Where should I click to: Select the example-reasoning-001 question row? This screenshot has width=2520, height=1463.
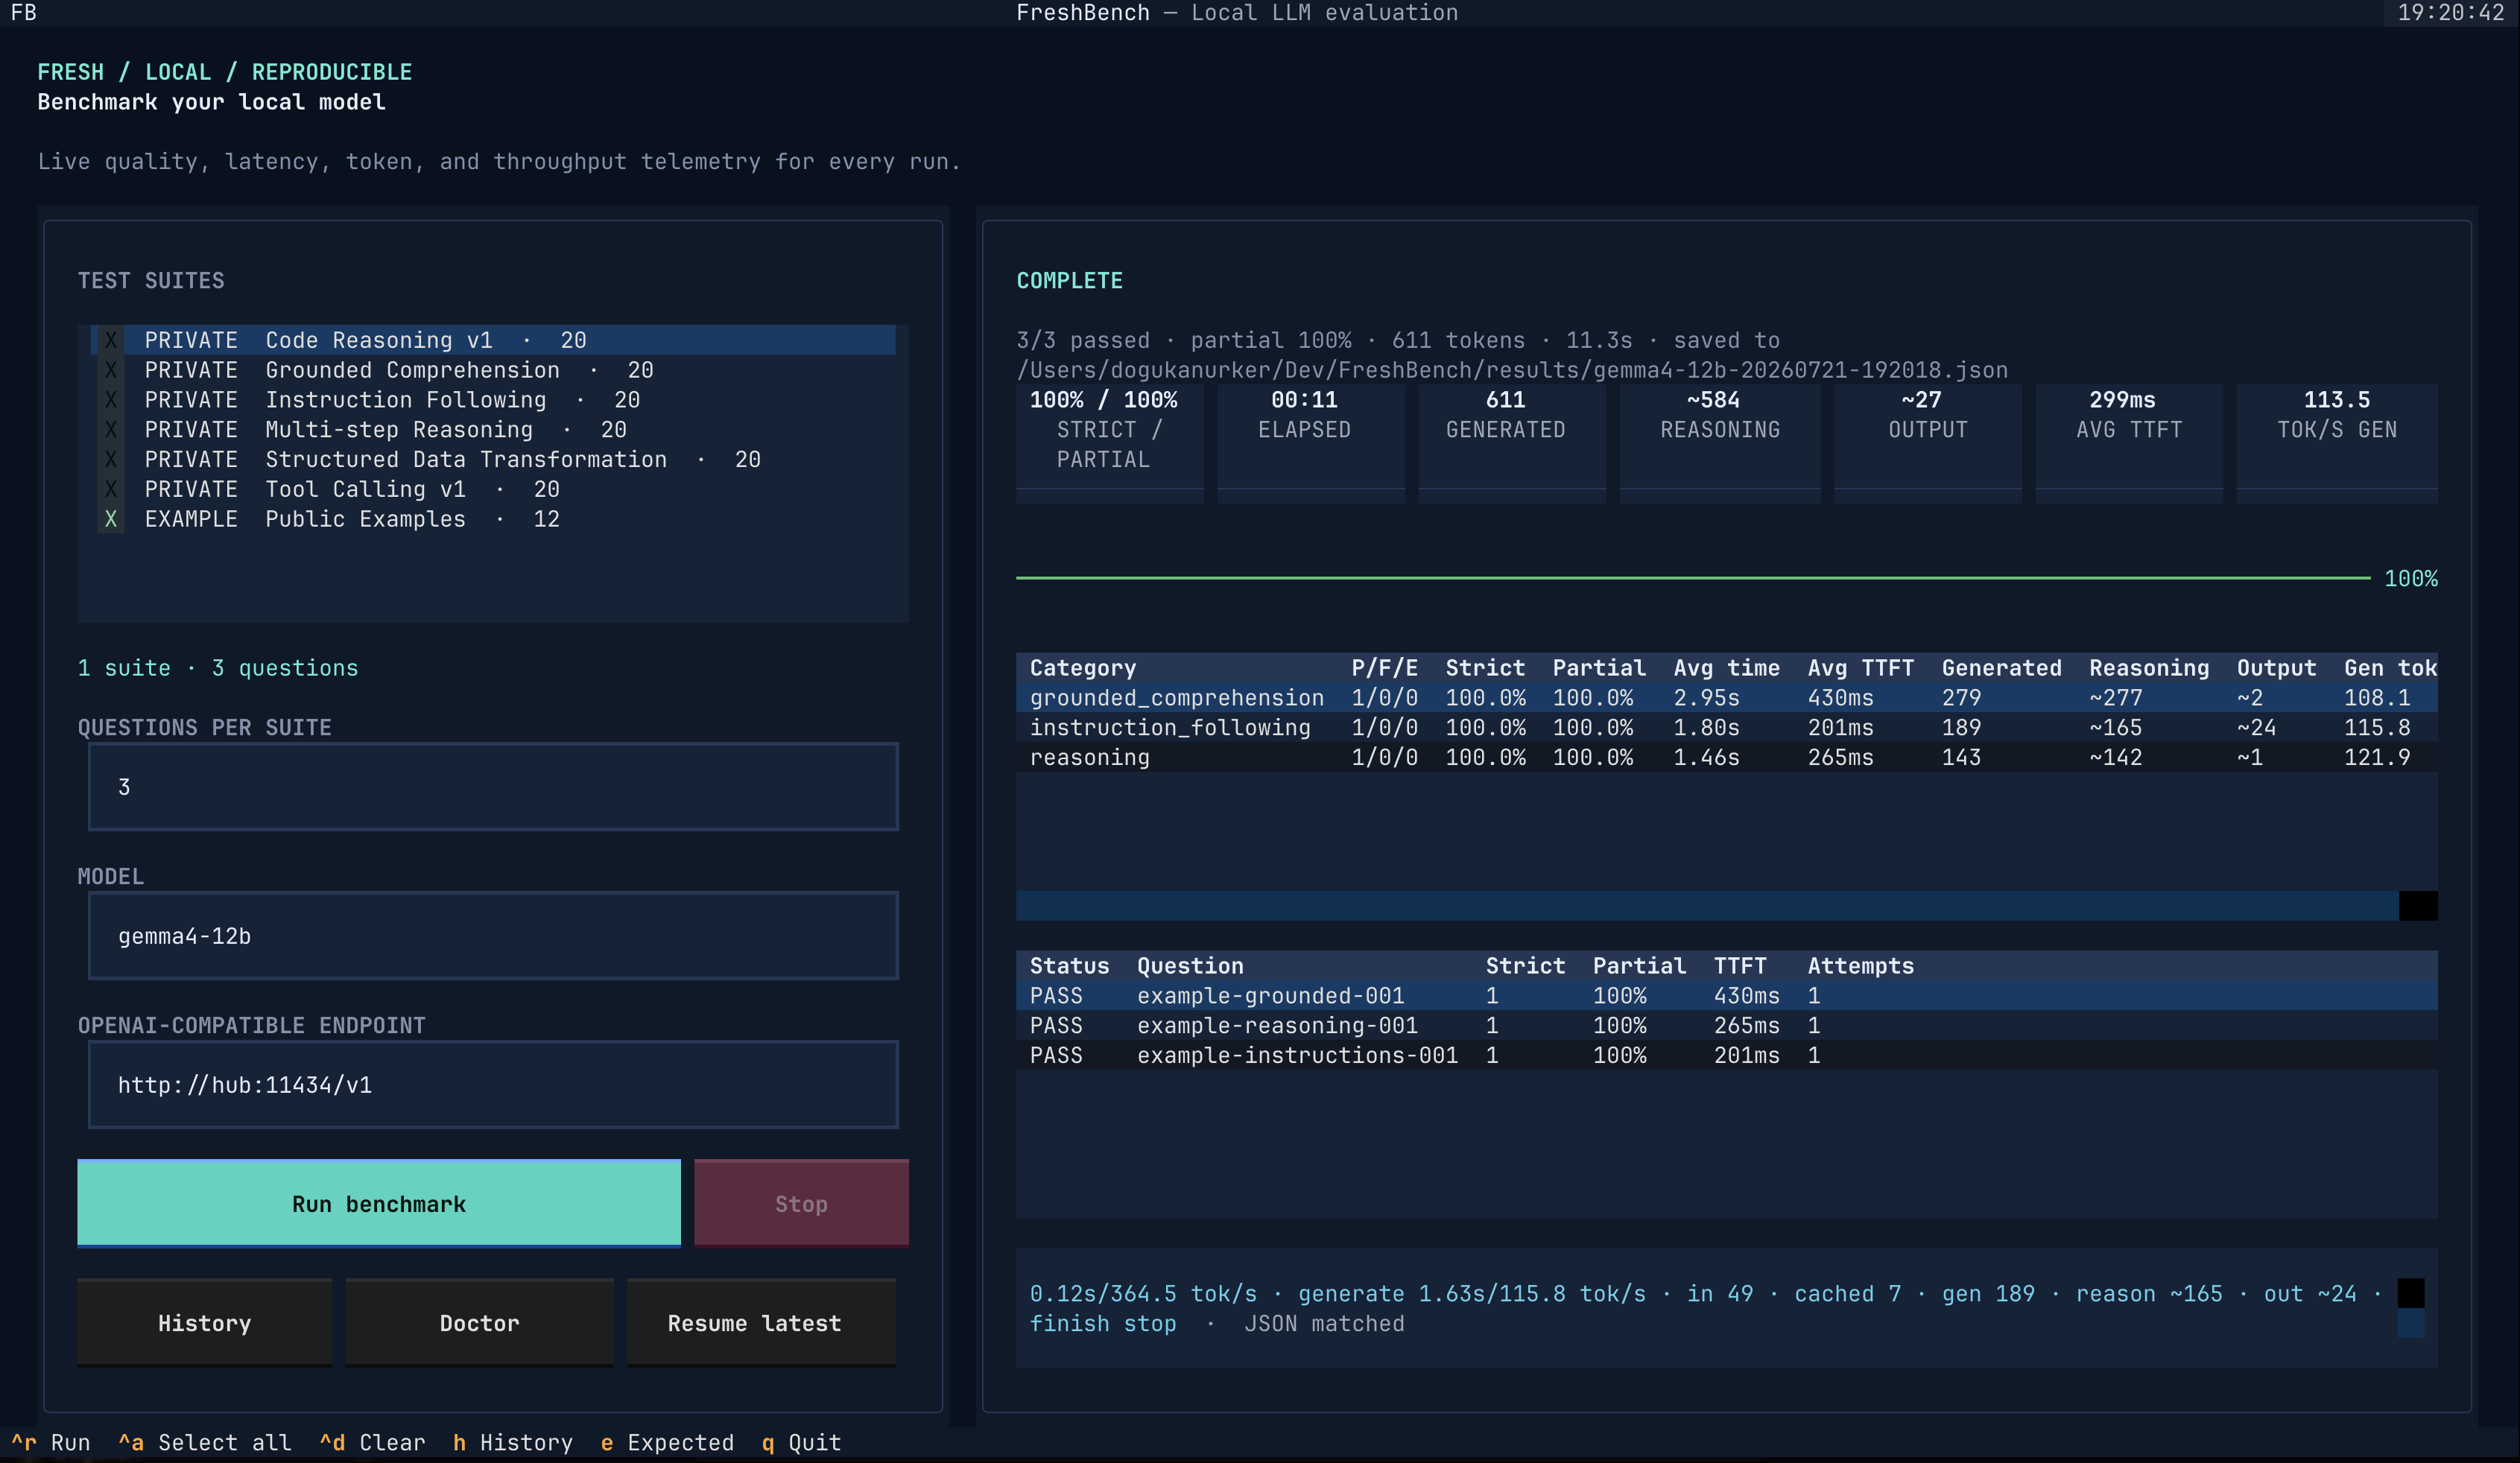point(1727,1026)
